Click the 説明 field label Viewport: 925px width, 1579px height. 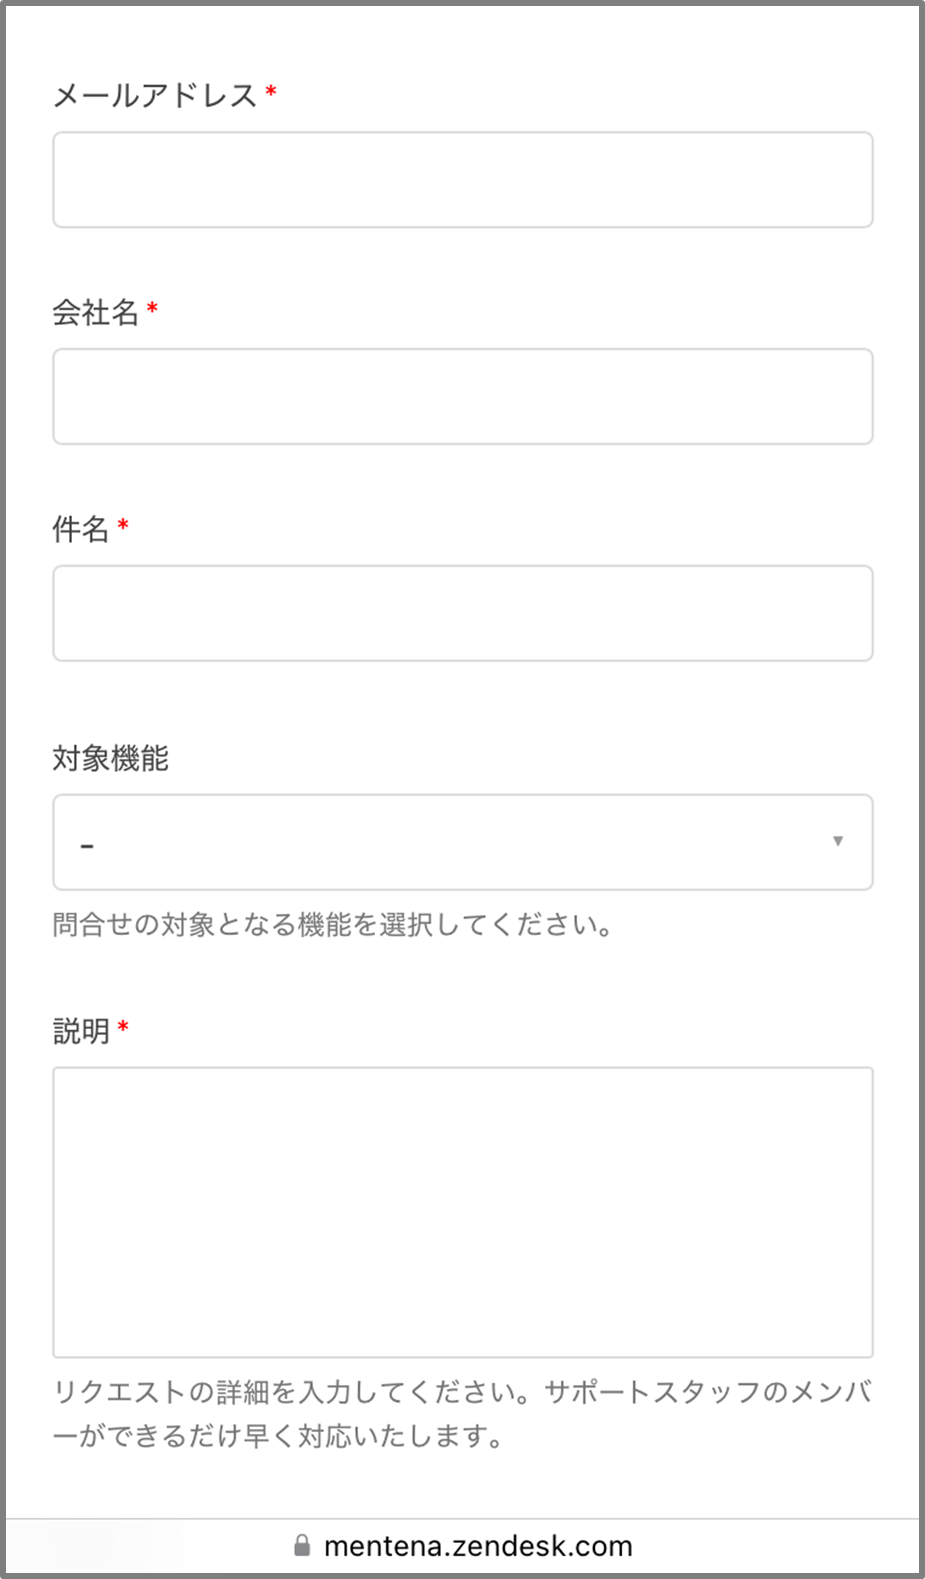[x=81, y=1030]
